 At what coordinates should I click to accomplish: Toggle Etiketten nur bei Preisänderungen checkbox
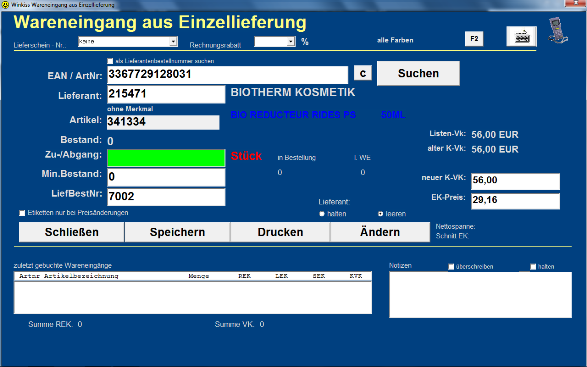coord(22,213)
